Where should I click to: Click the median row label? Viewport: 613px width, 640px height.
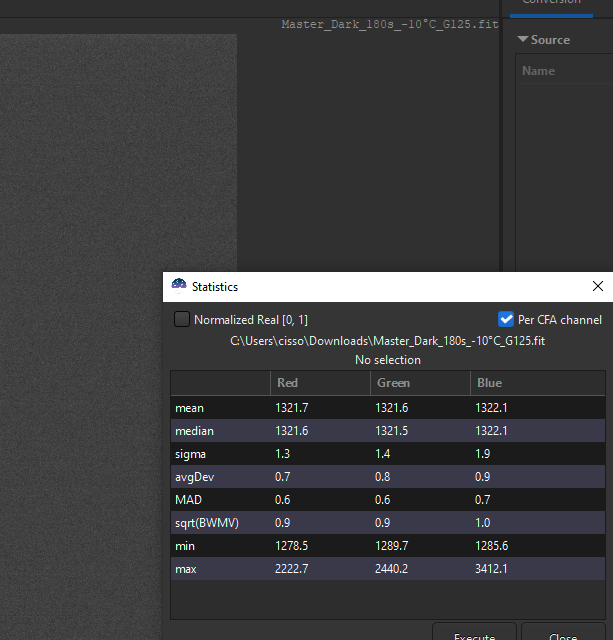pos(194,431)
